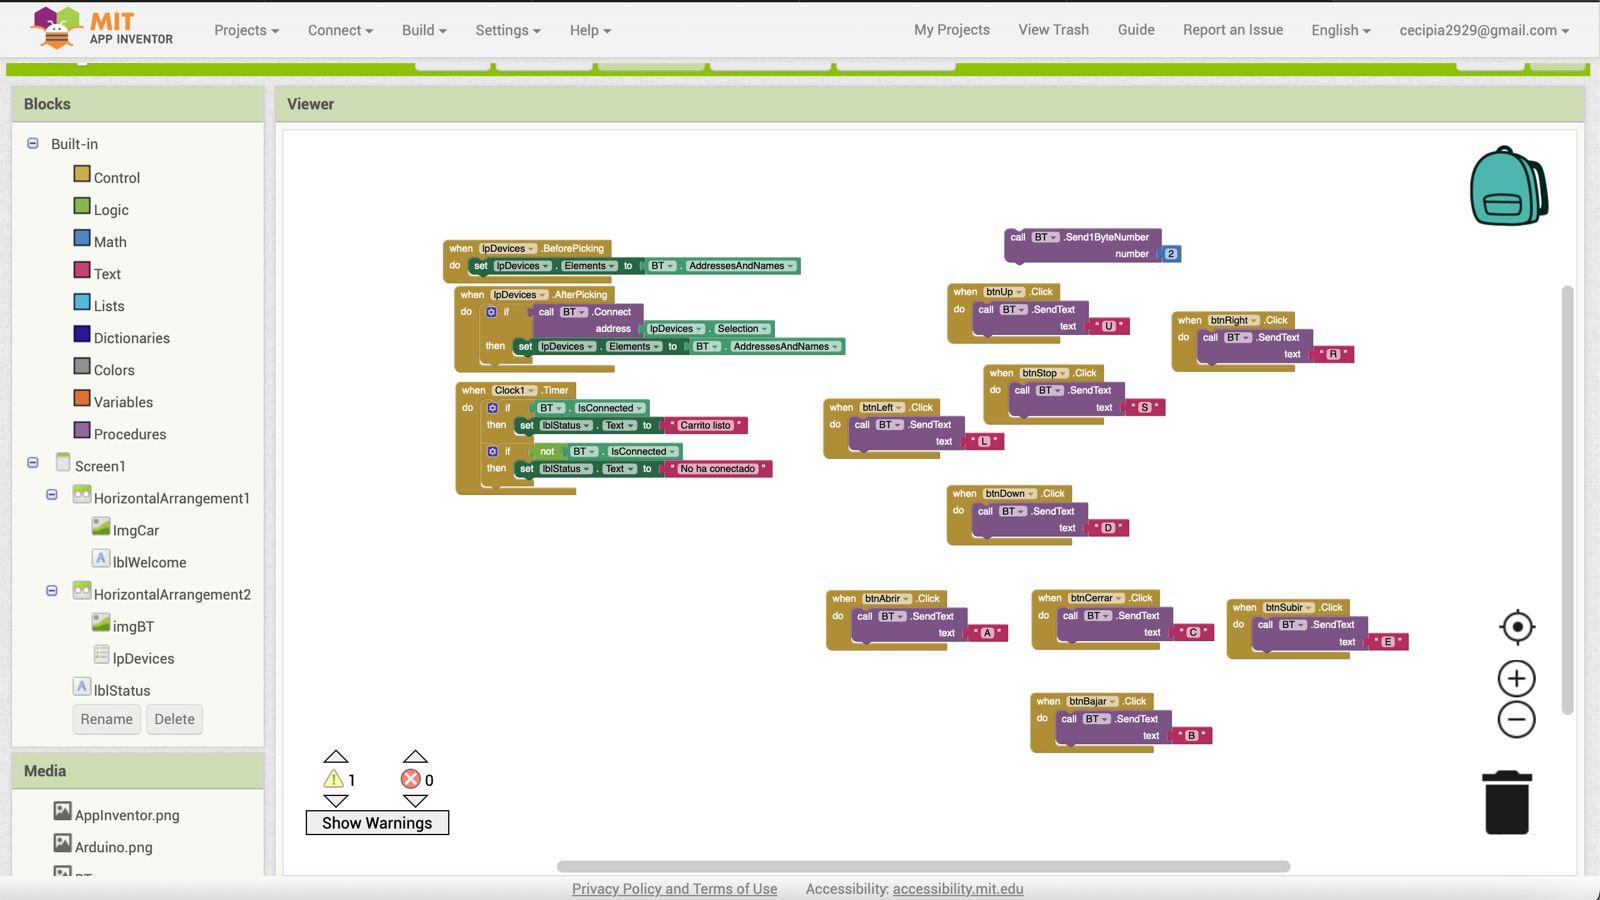Open the Dictionaries blocks drawer

[131, 337]
